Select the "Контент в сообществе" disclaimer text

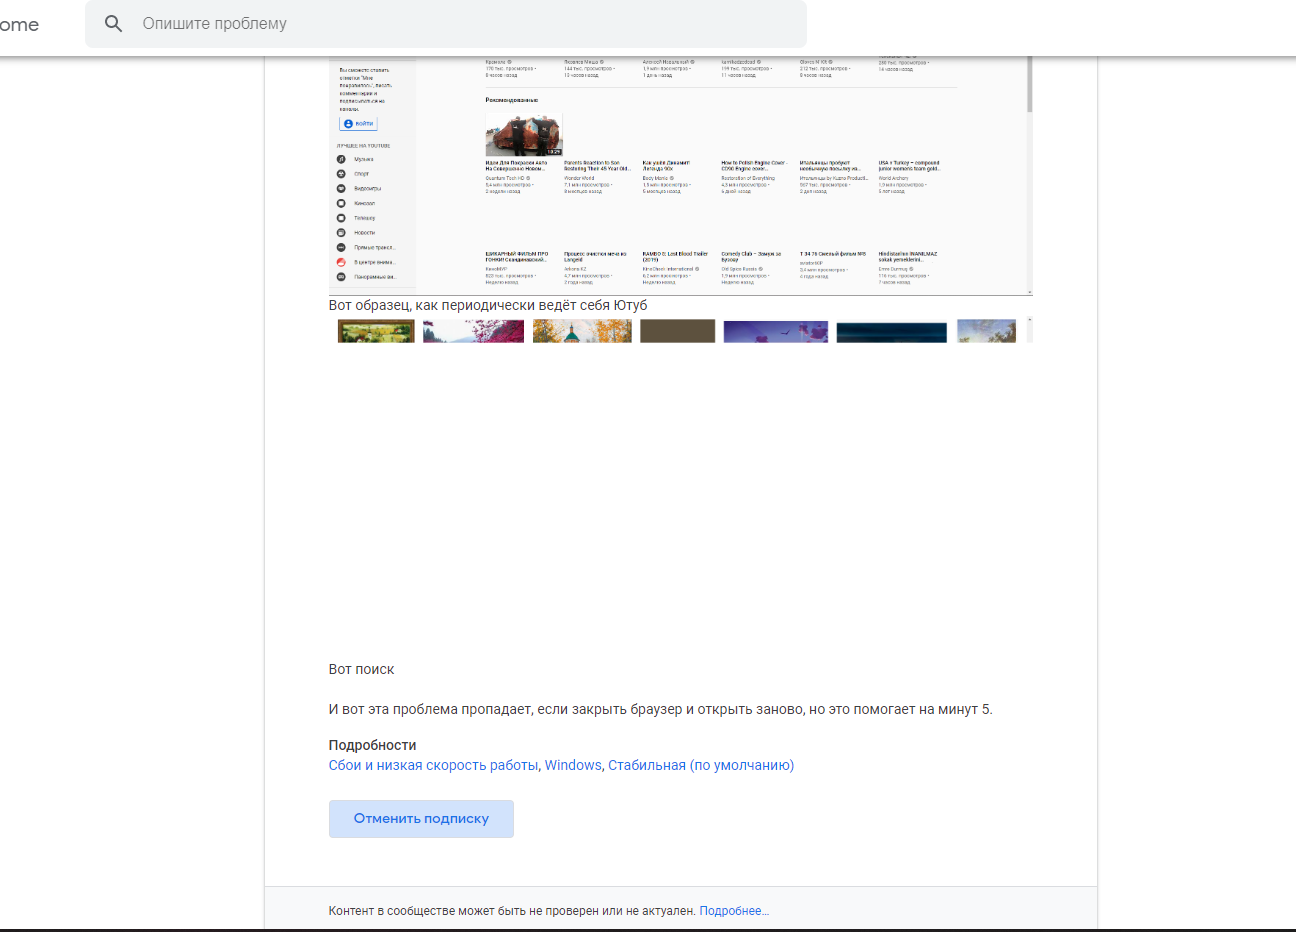[x=512, y=911]
